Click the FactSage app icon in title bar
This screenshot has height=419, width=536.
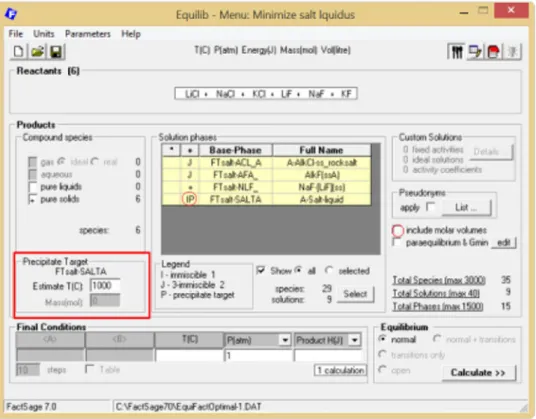coord(11,14)
